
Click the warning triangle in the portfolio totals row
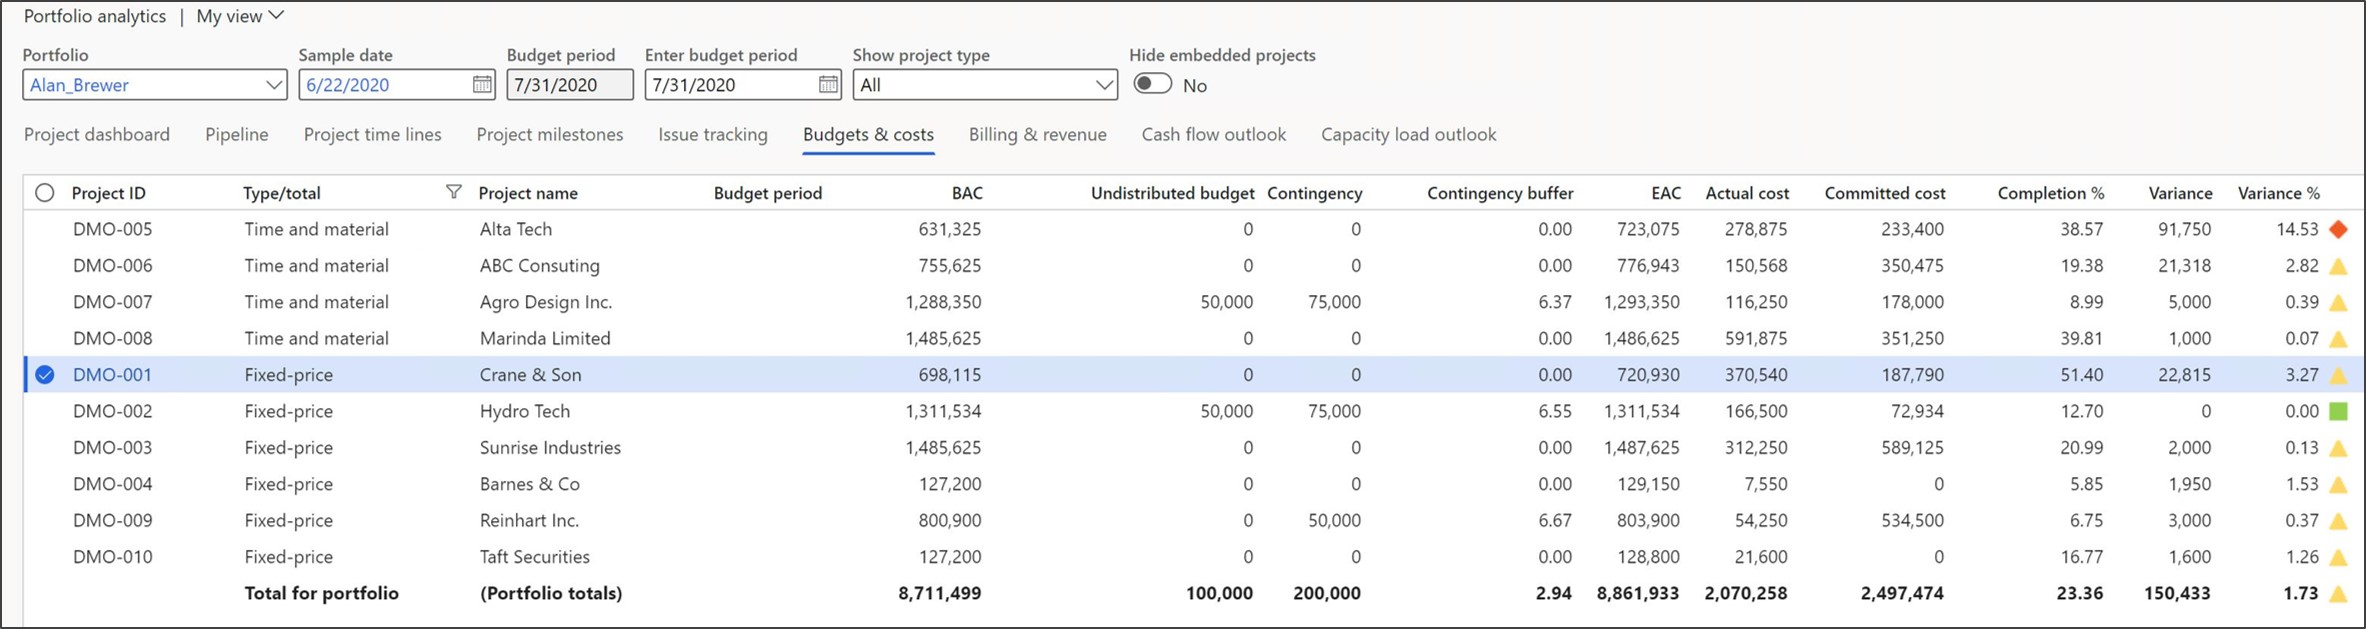point(2338,594)
